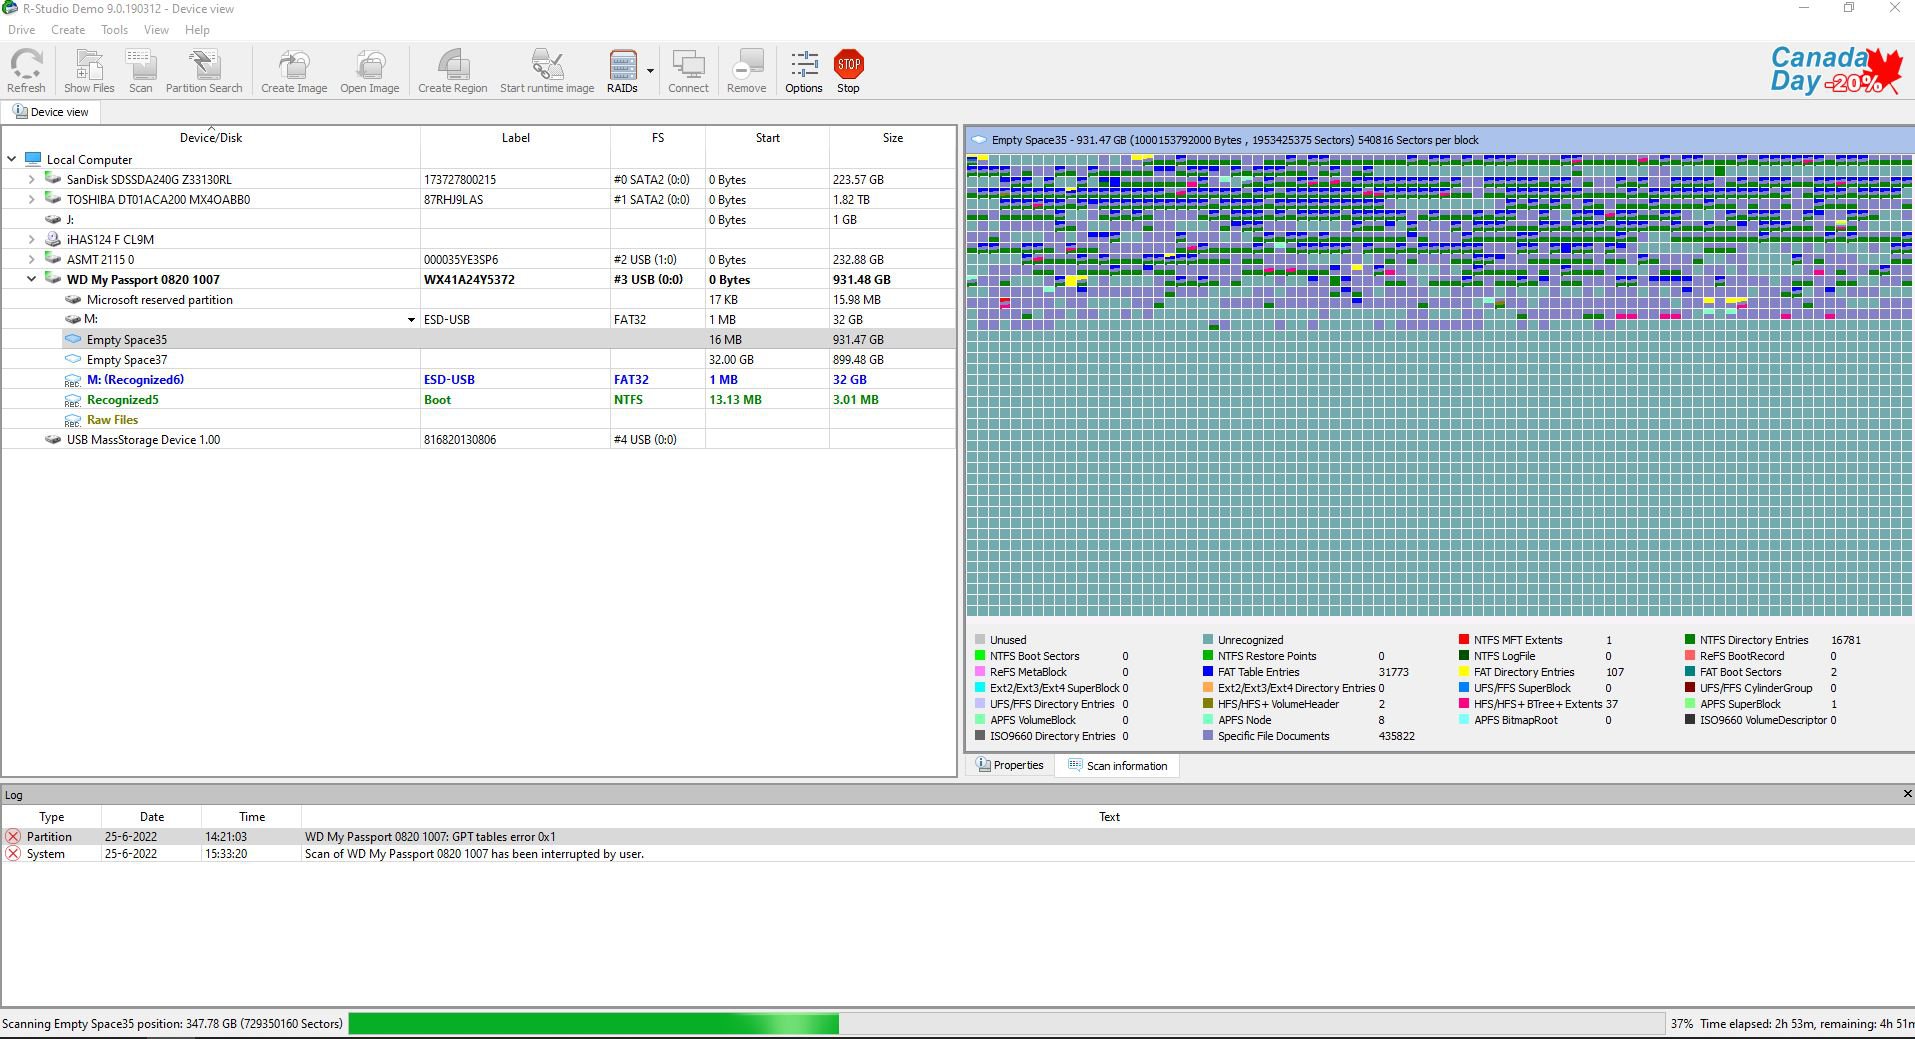Sort by the Label column header
1915x1039 pixels.
515,138
